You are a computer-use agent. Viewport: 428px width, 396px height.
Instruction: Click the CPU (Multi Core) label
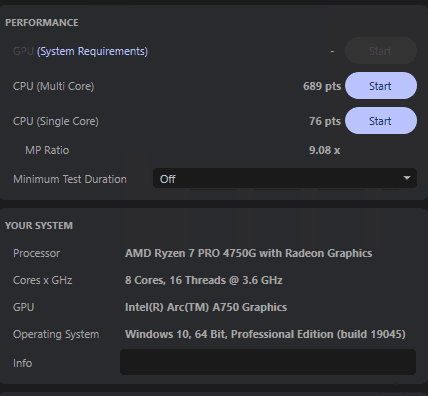coord(53,86)
